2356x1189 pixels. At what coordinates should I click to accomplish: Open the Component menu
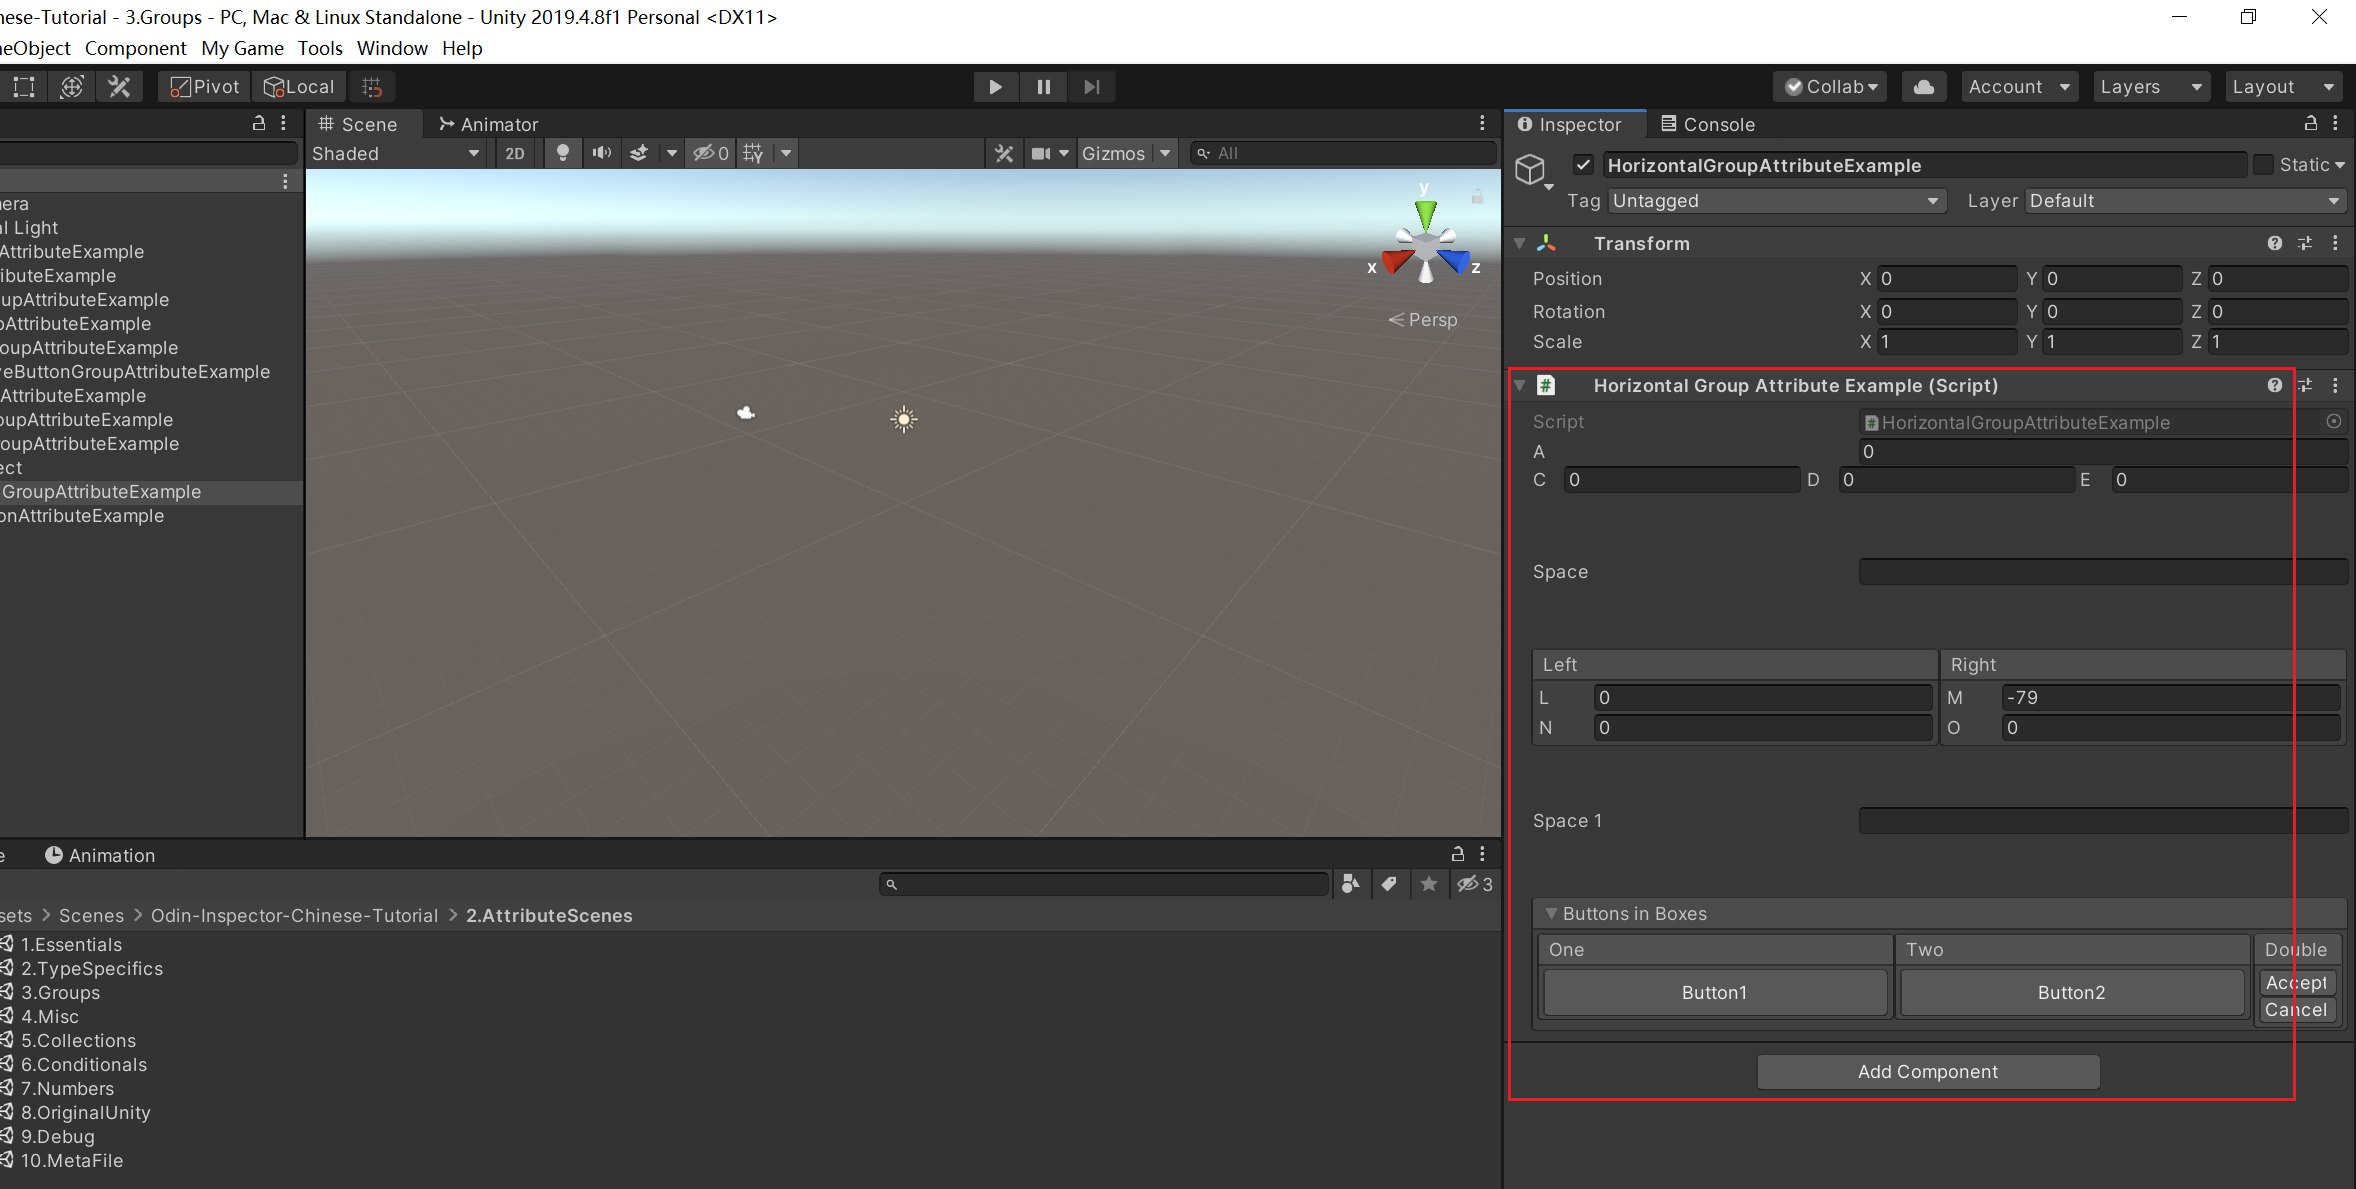tap(135, 48)
